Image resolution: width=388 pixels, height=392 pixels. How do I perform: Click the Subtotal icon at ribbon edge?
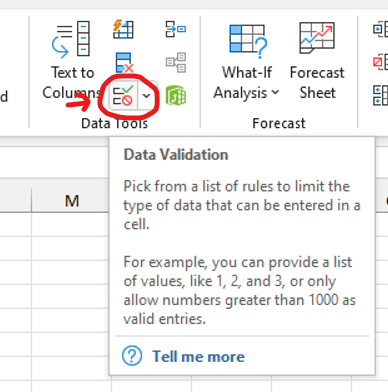tap(381, 95)
